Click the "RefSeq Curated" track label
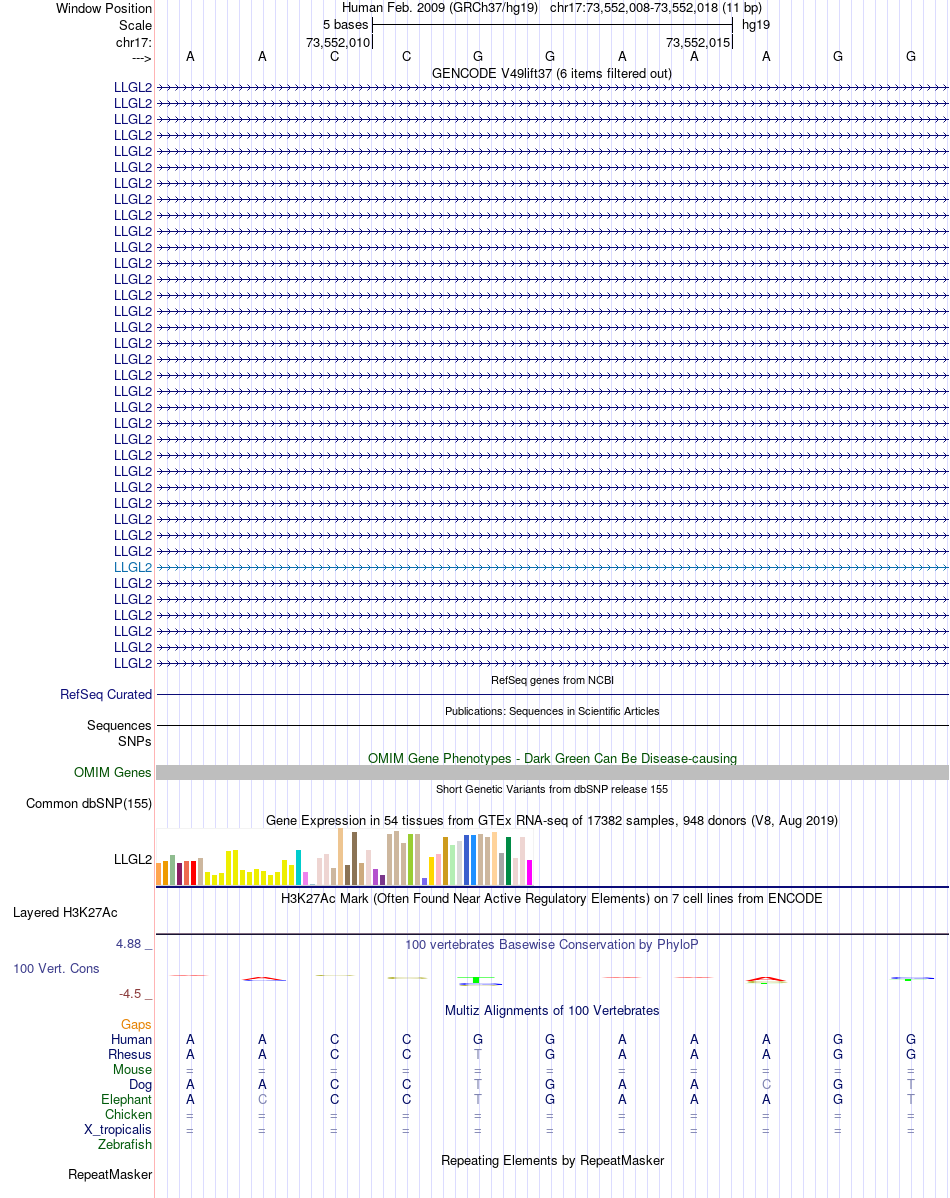The image size is (950, 1198). 106,695
